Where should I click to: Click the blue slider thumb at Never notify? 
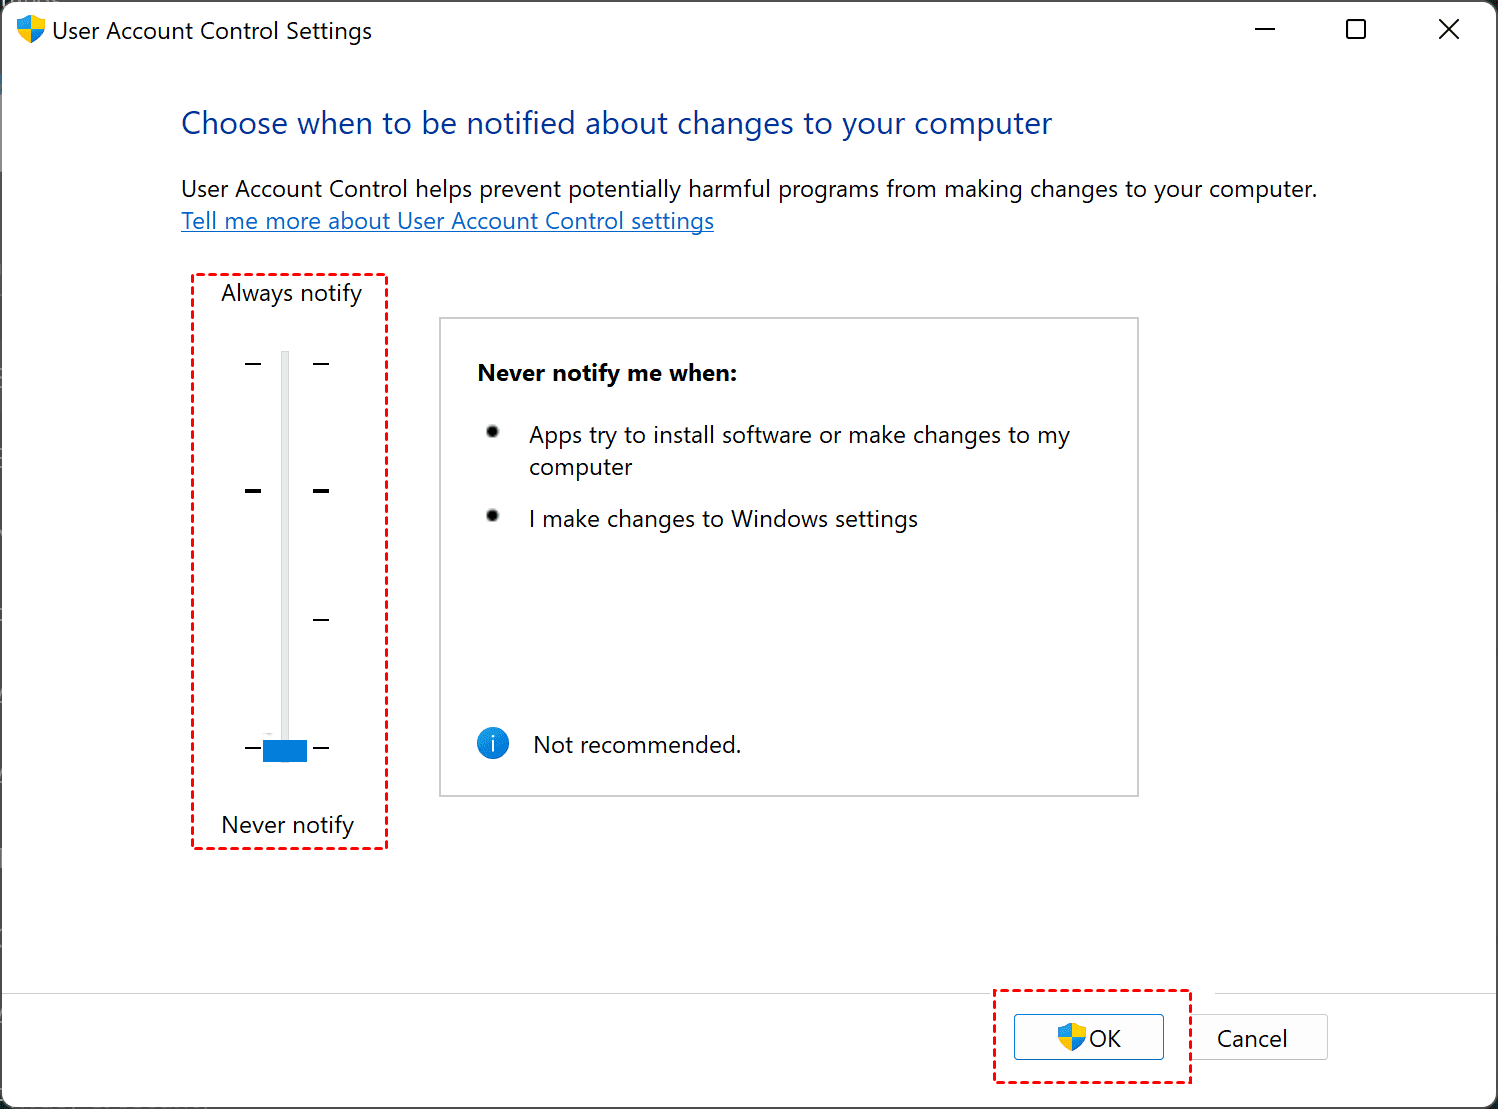[x=285, y=750]
